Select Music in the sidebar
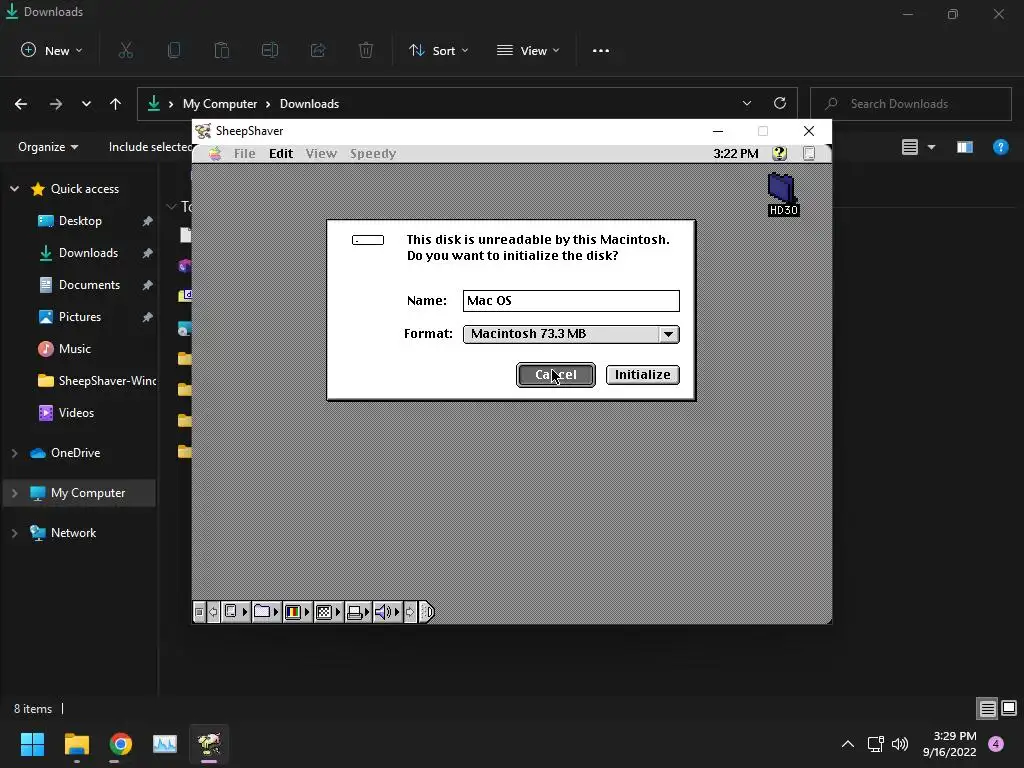 click(74, 349)
